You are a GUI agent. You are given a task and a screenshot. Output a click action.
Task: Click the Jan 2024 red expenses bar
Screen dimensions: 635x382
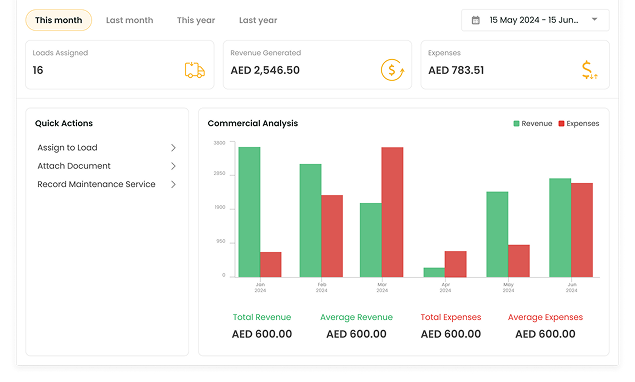tap(271, 265)
